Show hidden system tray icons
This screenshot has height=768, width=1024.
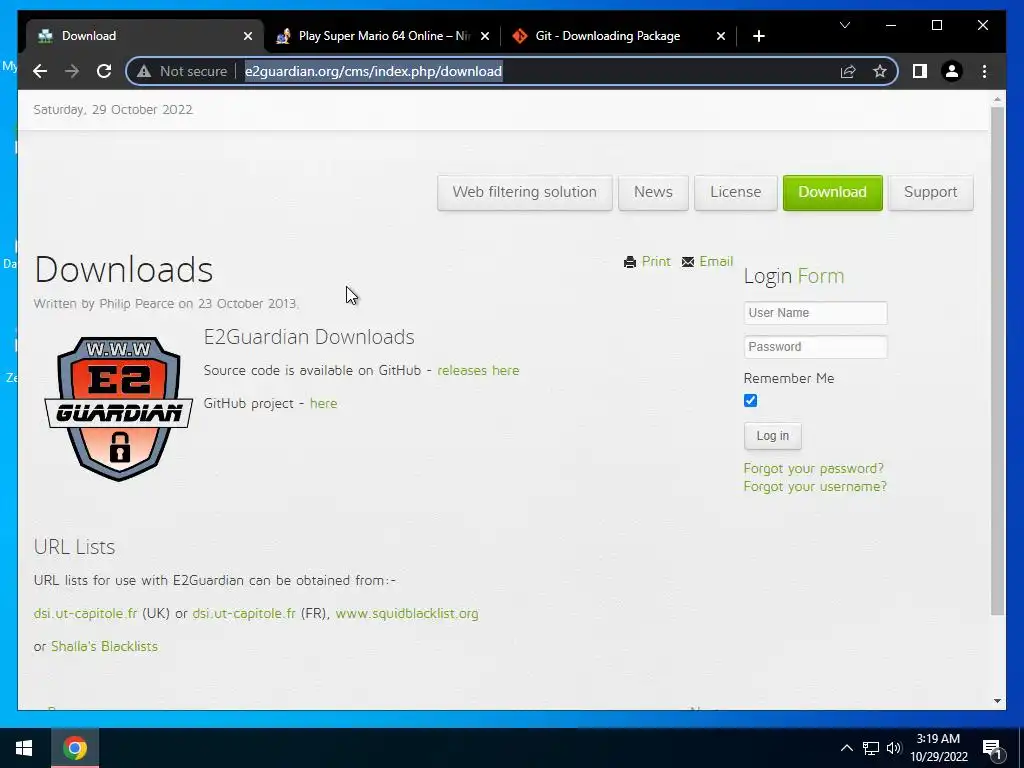846,748
